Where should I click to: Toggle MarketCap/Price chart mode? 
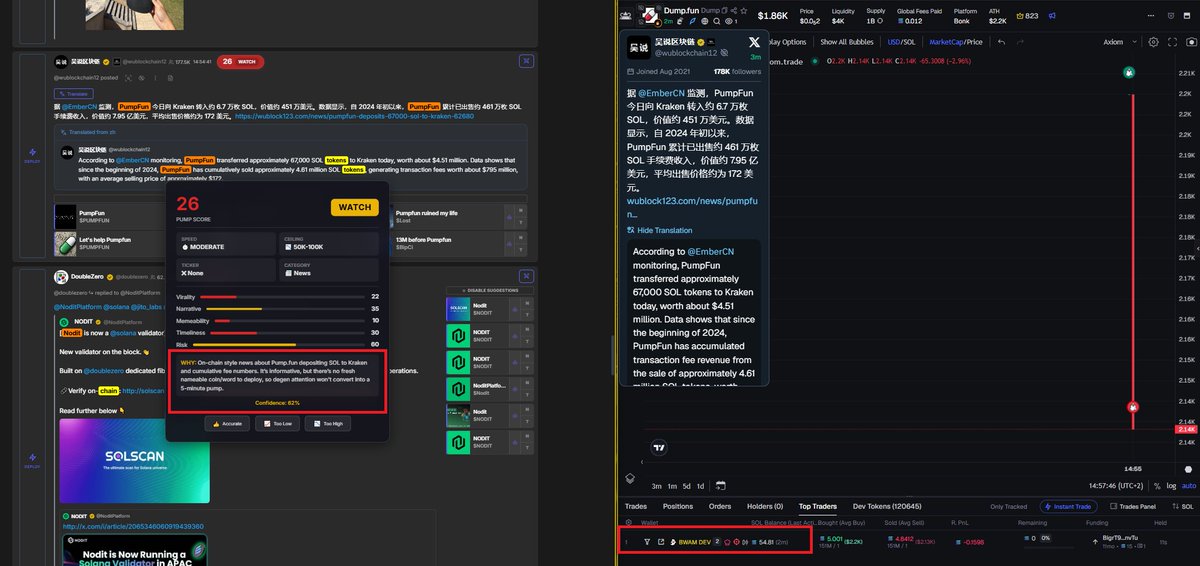click(x=956, y=42)
